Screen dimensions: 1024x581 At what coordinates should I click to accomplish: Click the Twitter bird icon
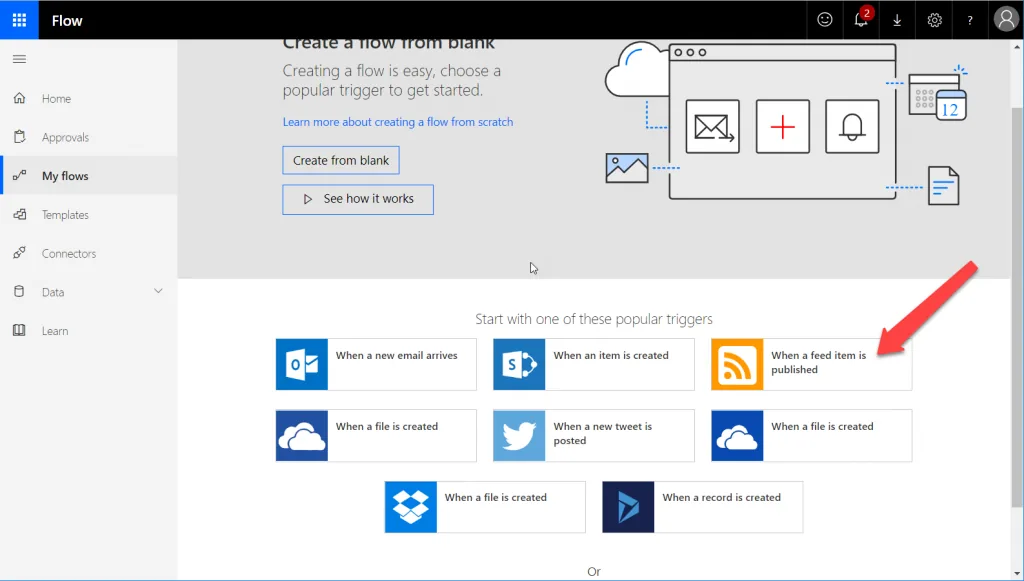(x=519, y=435)
